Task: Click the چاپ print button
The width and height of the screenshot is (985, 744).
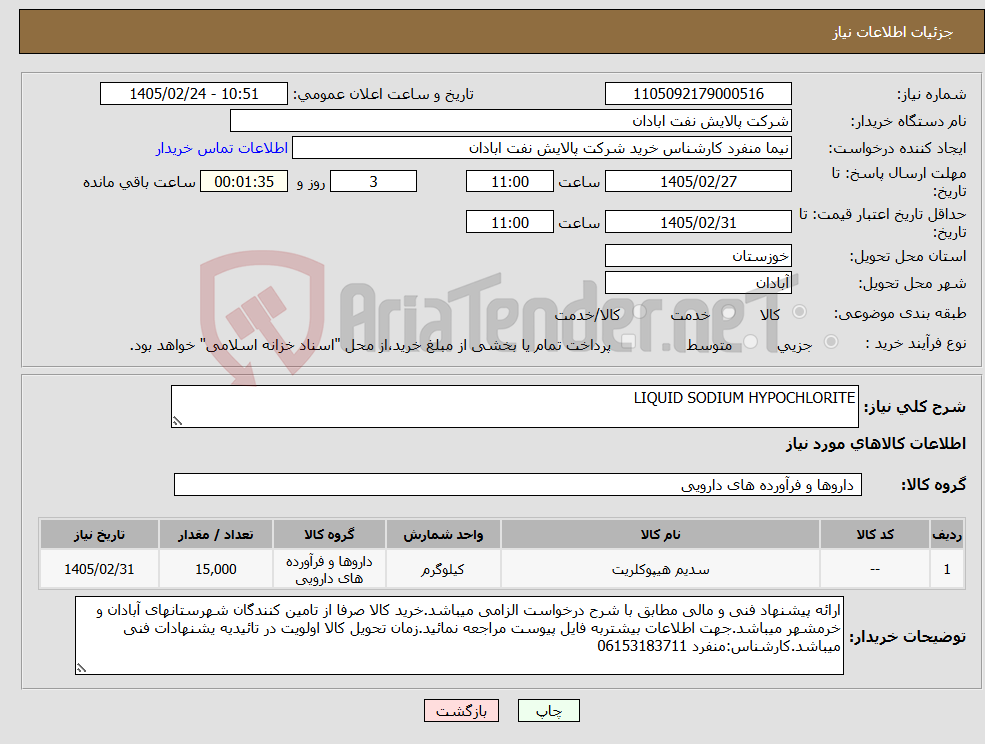Action: coord(548,711)
